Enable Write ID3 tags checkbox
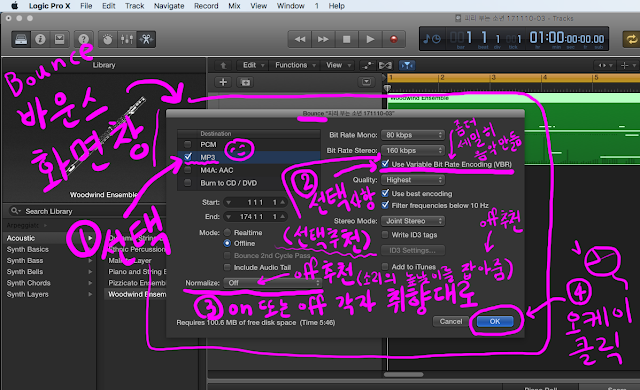Viewport: 640px width, 390px height. [x=385, y=235]
